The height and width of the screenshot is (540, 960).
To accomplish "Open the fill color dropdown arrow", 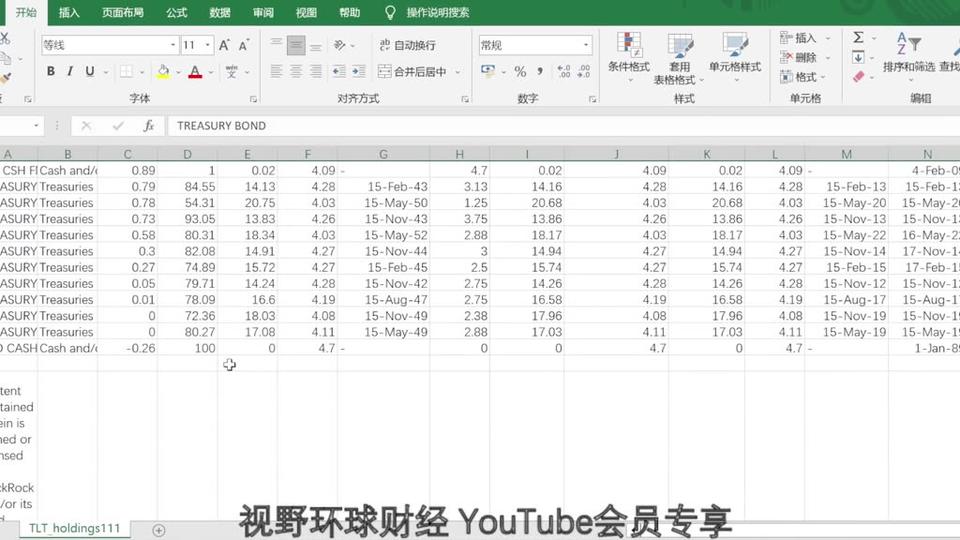I will coord(178,72).
